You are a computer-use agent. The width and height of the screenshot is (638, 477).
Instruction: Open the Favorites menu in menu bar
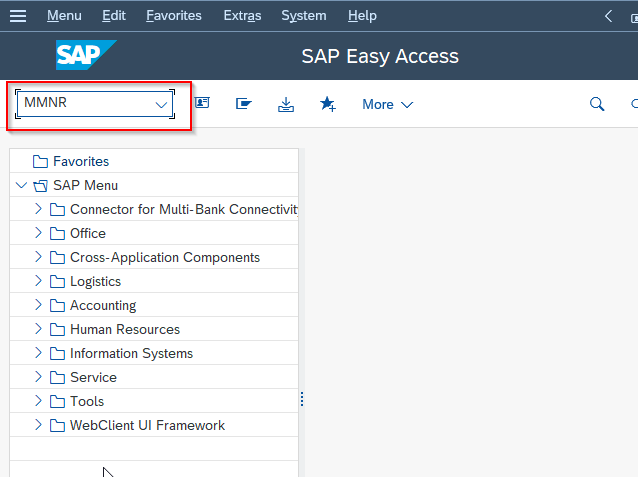pos(174,15)
